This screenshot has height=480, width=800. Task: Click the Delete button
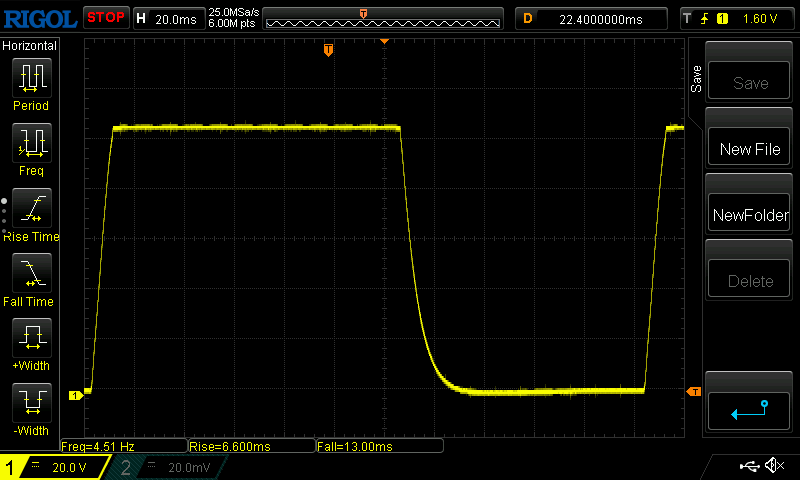click(x=749, y=279)
